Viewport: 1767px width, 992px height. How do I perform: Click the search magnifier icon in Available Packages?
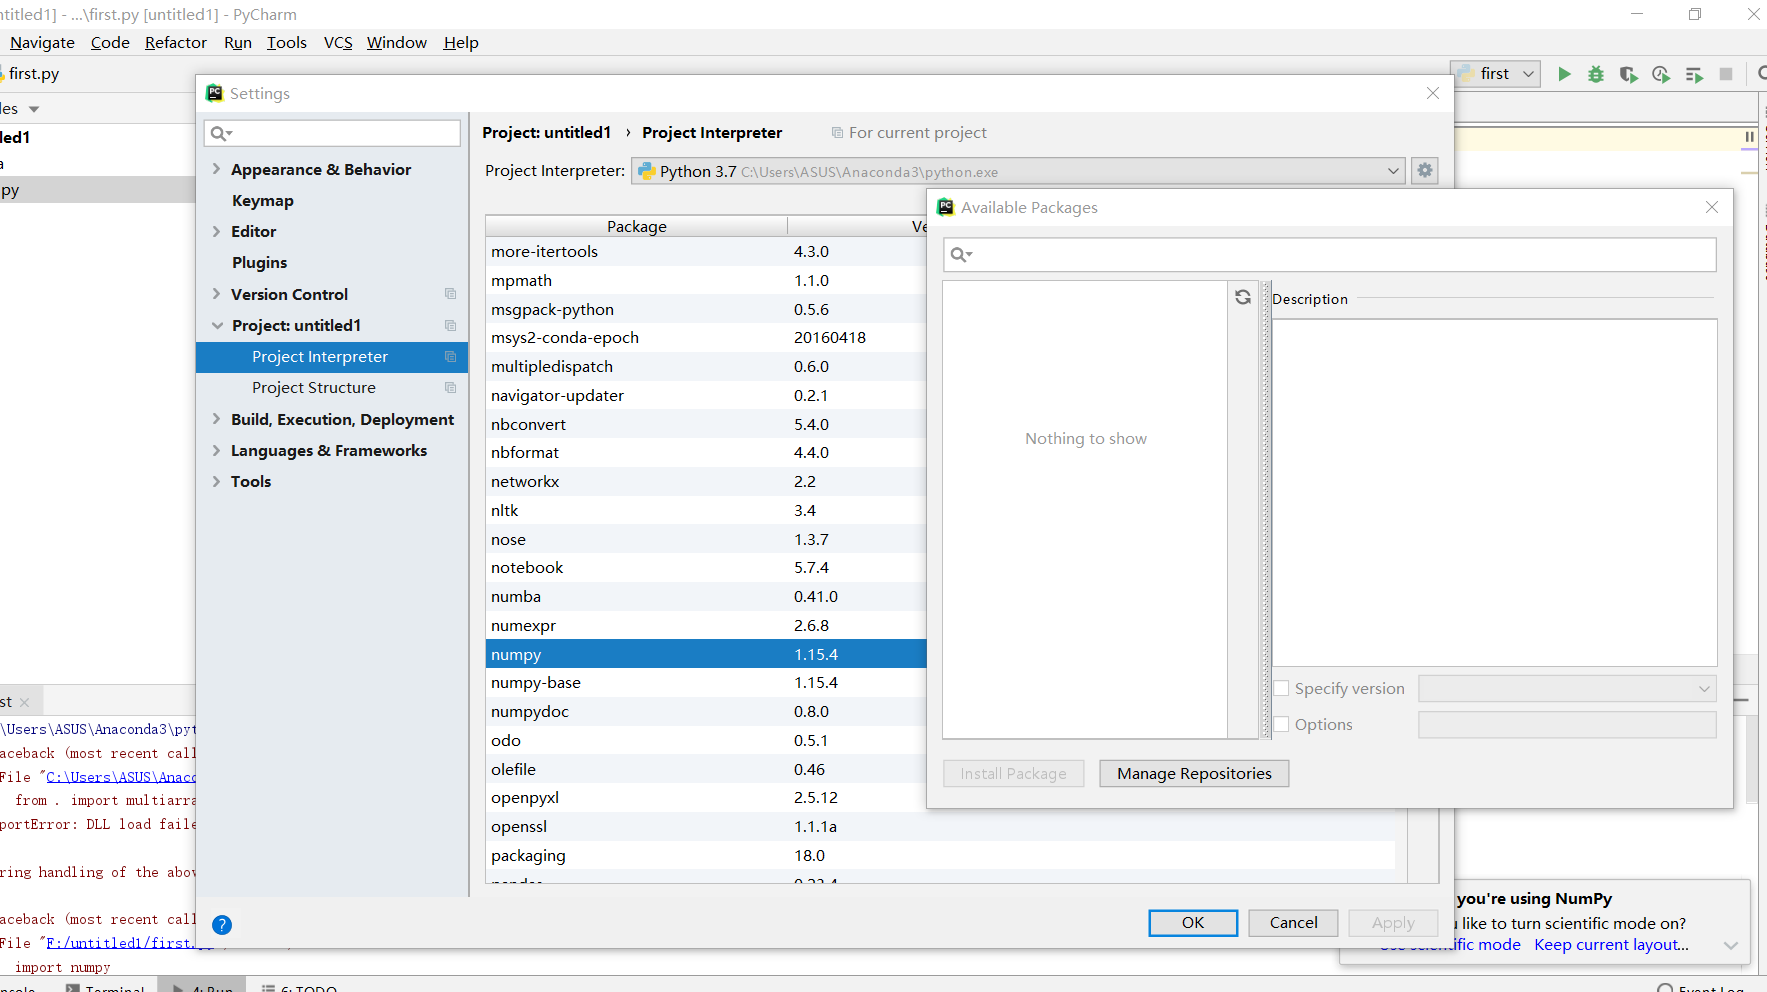pyautogui.click(x=960, y=255)
